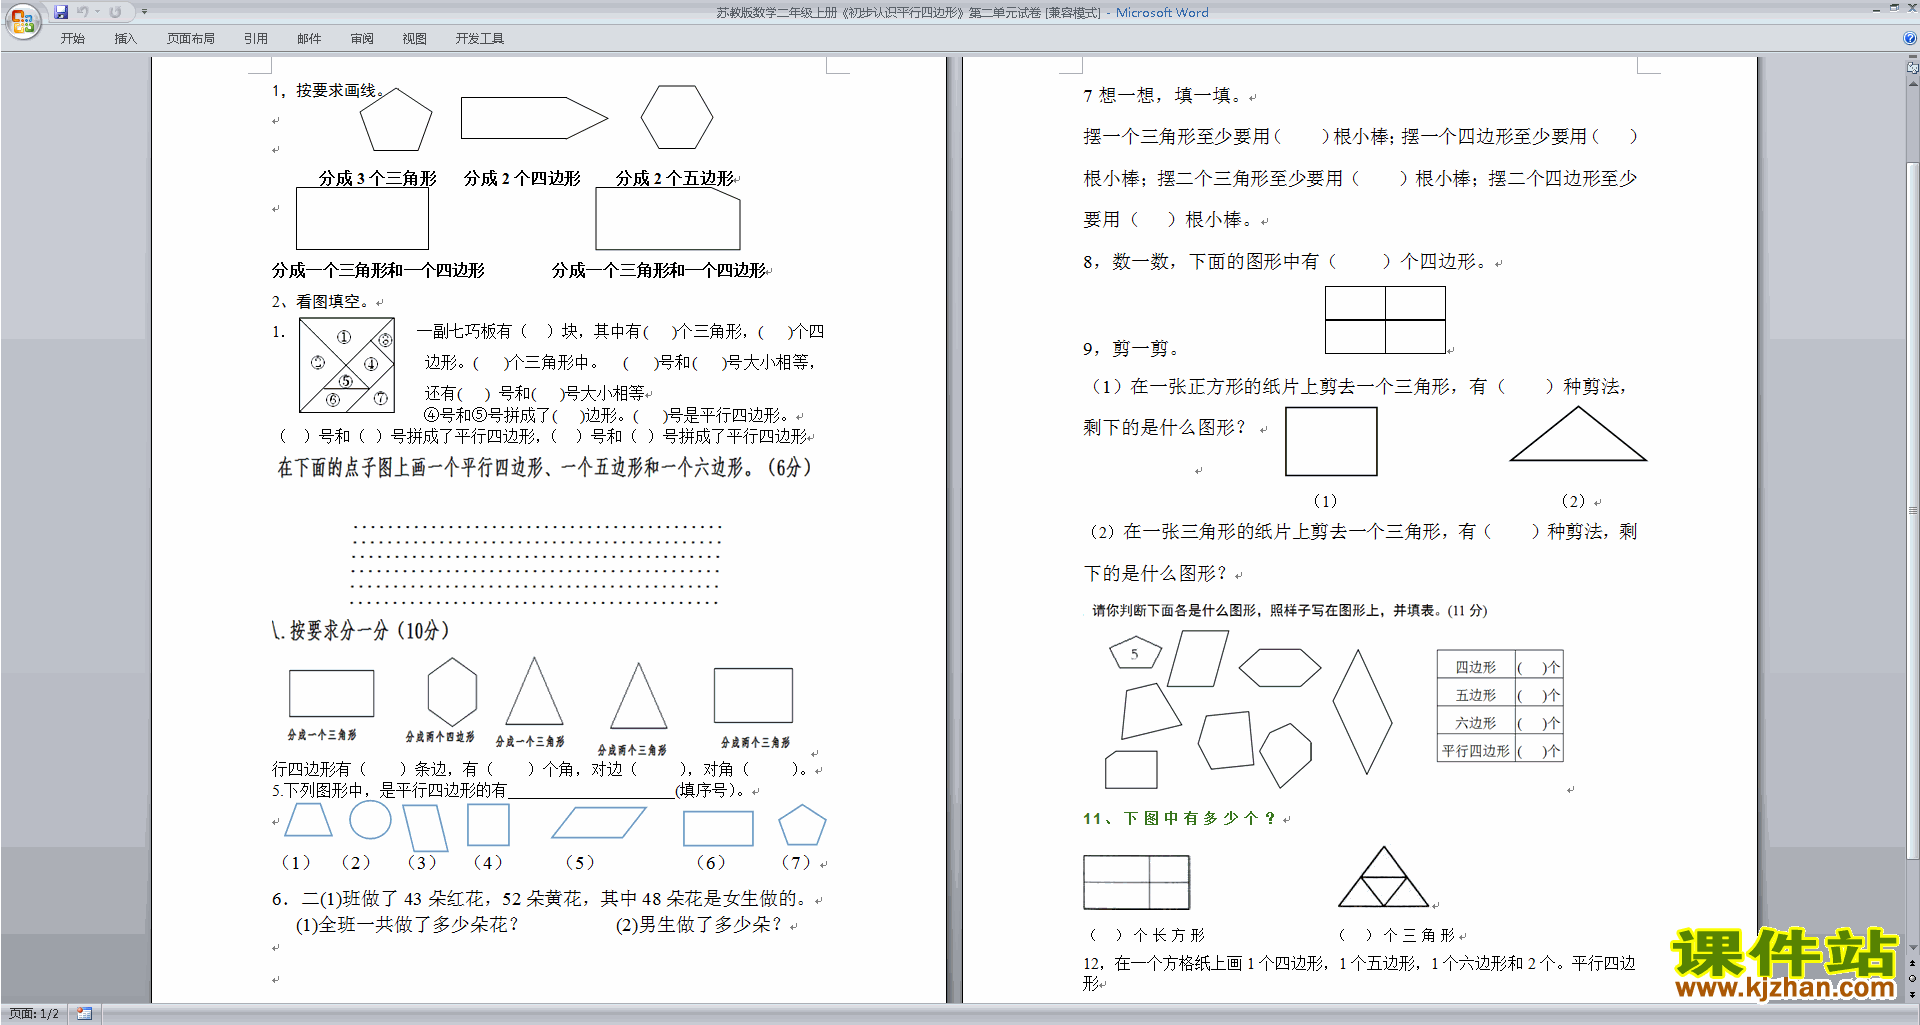Screen dimensions: 1920x1025
Task: Click the circle shape labeled (2)
Action: pos(370,819)
